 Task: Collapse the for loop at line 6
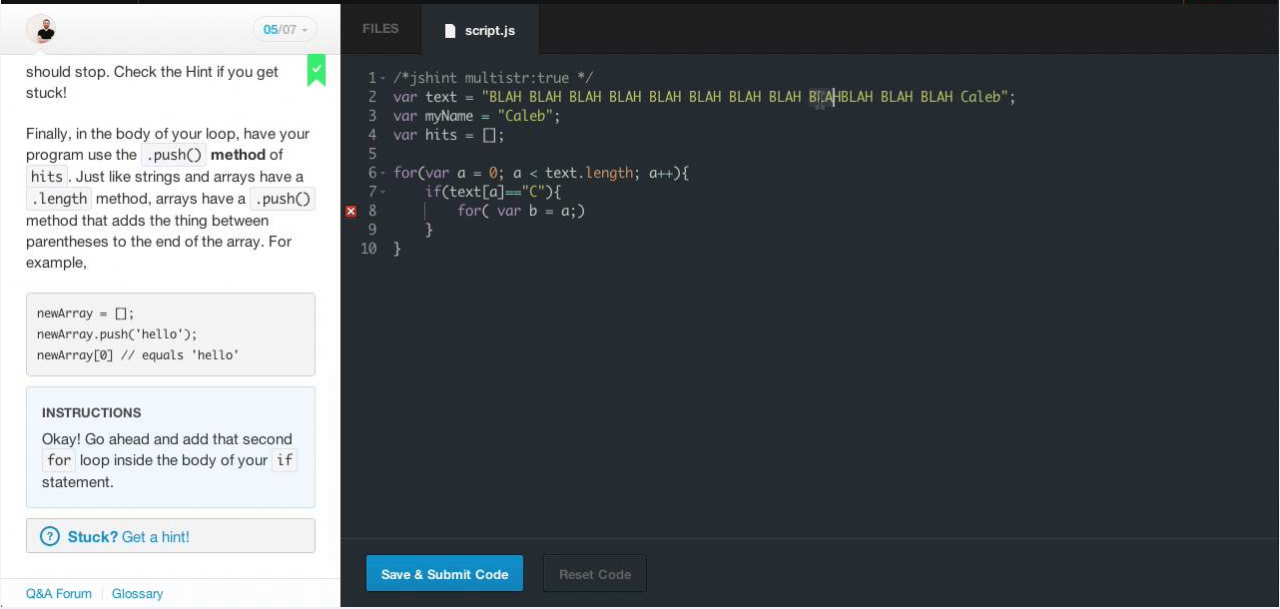pos(381,172)
